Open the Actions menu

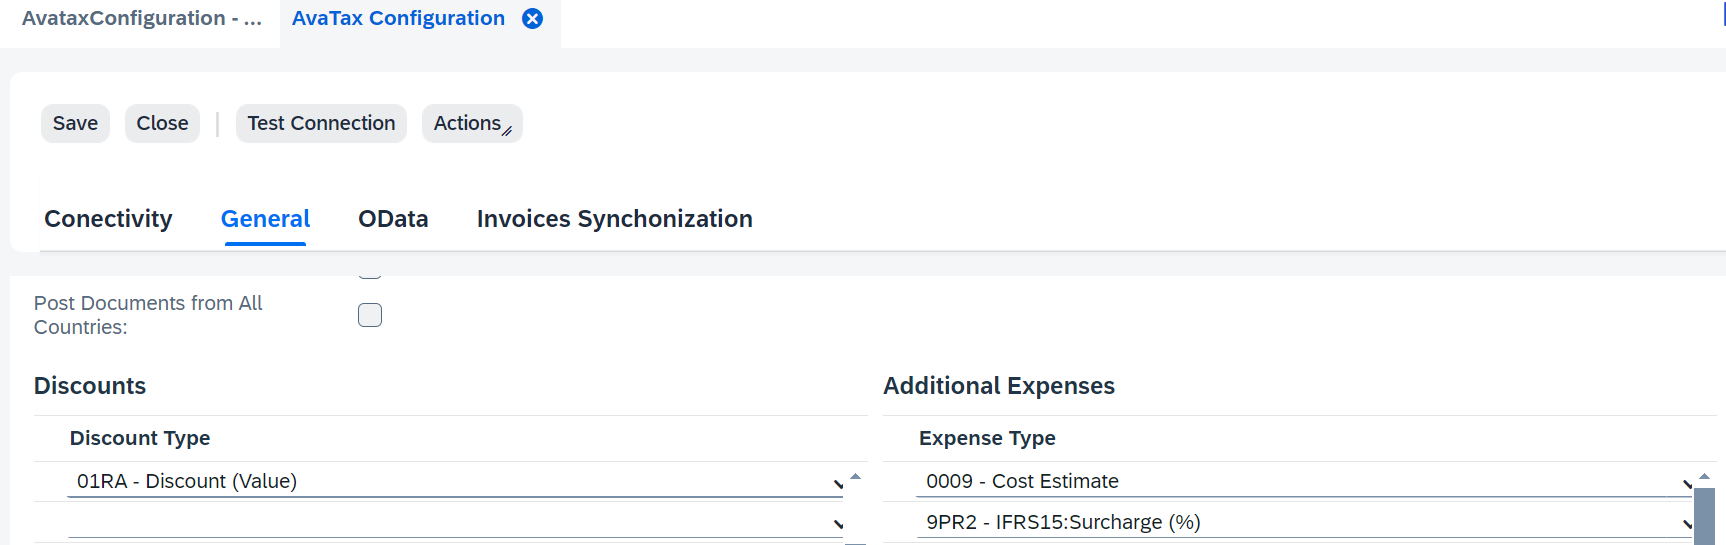click(472, 123)
